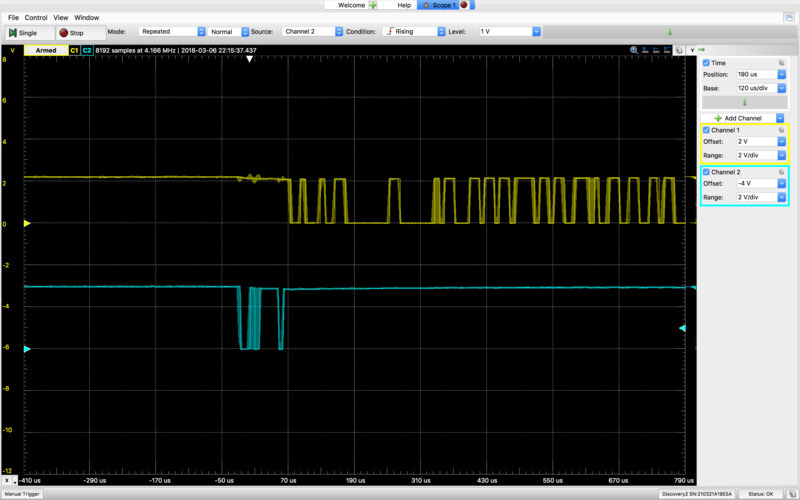Open the small dropdown arrow beside X button
800x500 pixels.
(15, 481)
